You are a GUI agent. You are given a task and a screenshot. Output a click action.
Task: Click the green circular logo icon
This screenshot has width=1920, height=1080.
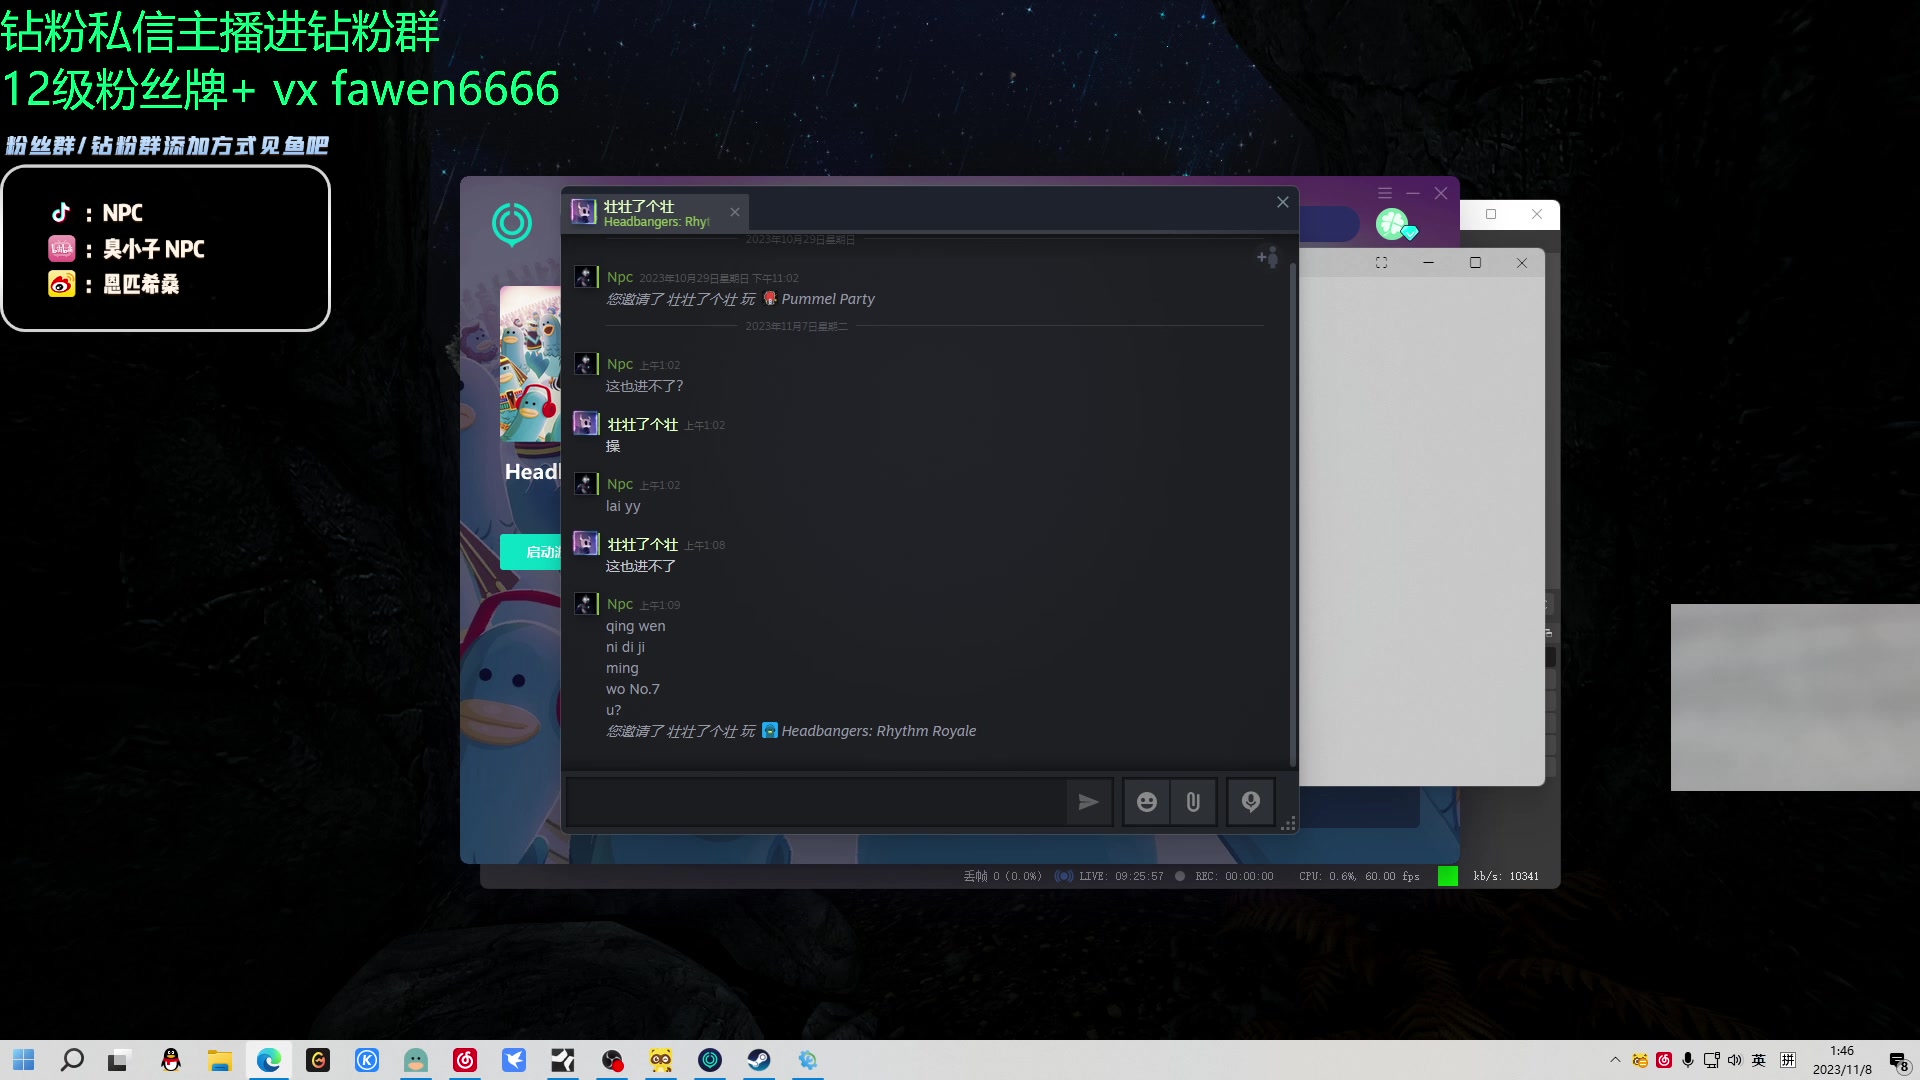click(512, 223)
